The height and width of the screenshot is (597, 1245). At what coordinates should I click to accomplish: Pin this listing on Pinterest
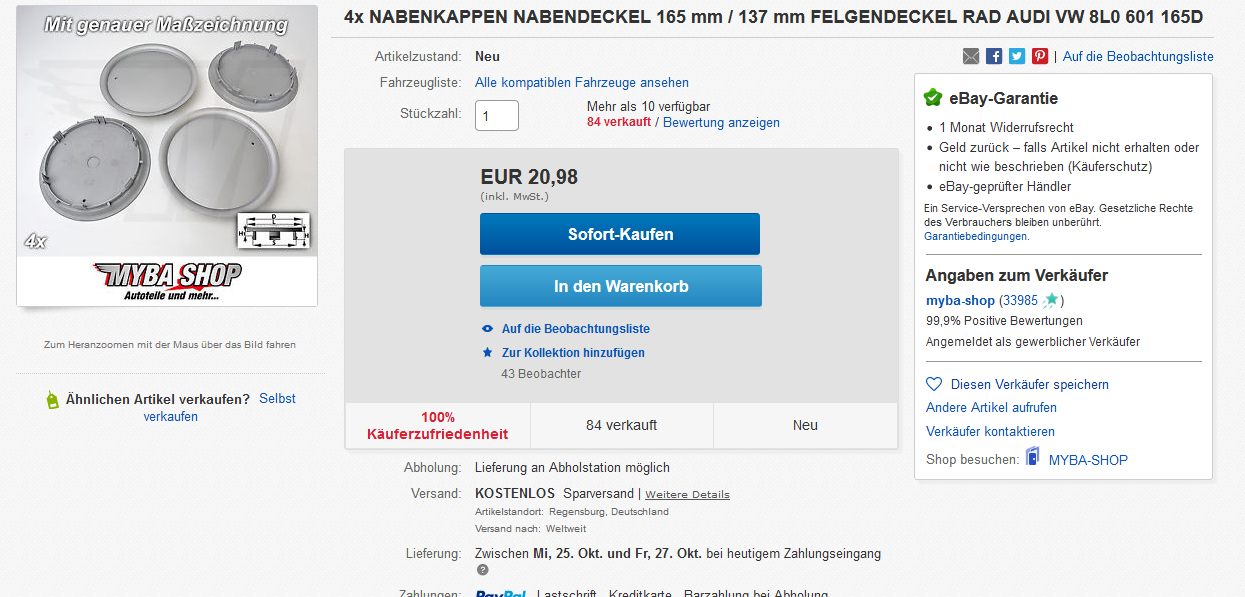[1040, 56]
